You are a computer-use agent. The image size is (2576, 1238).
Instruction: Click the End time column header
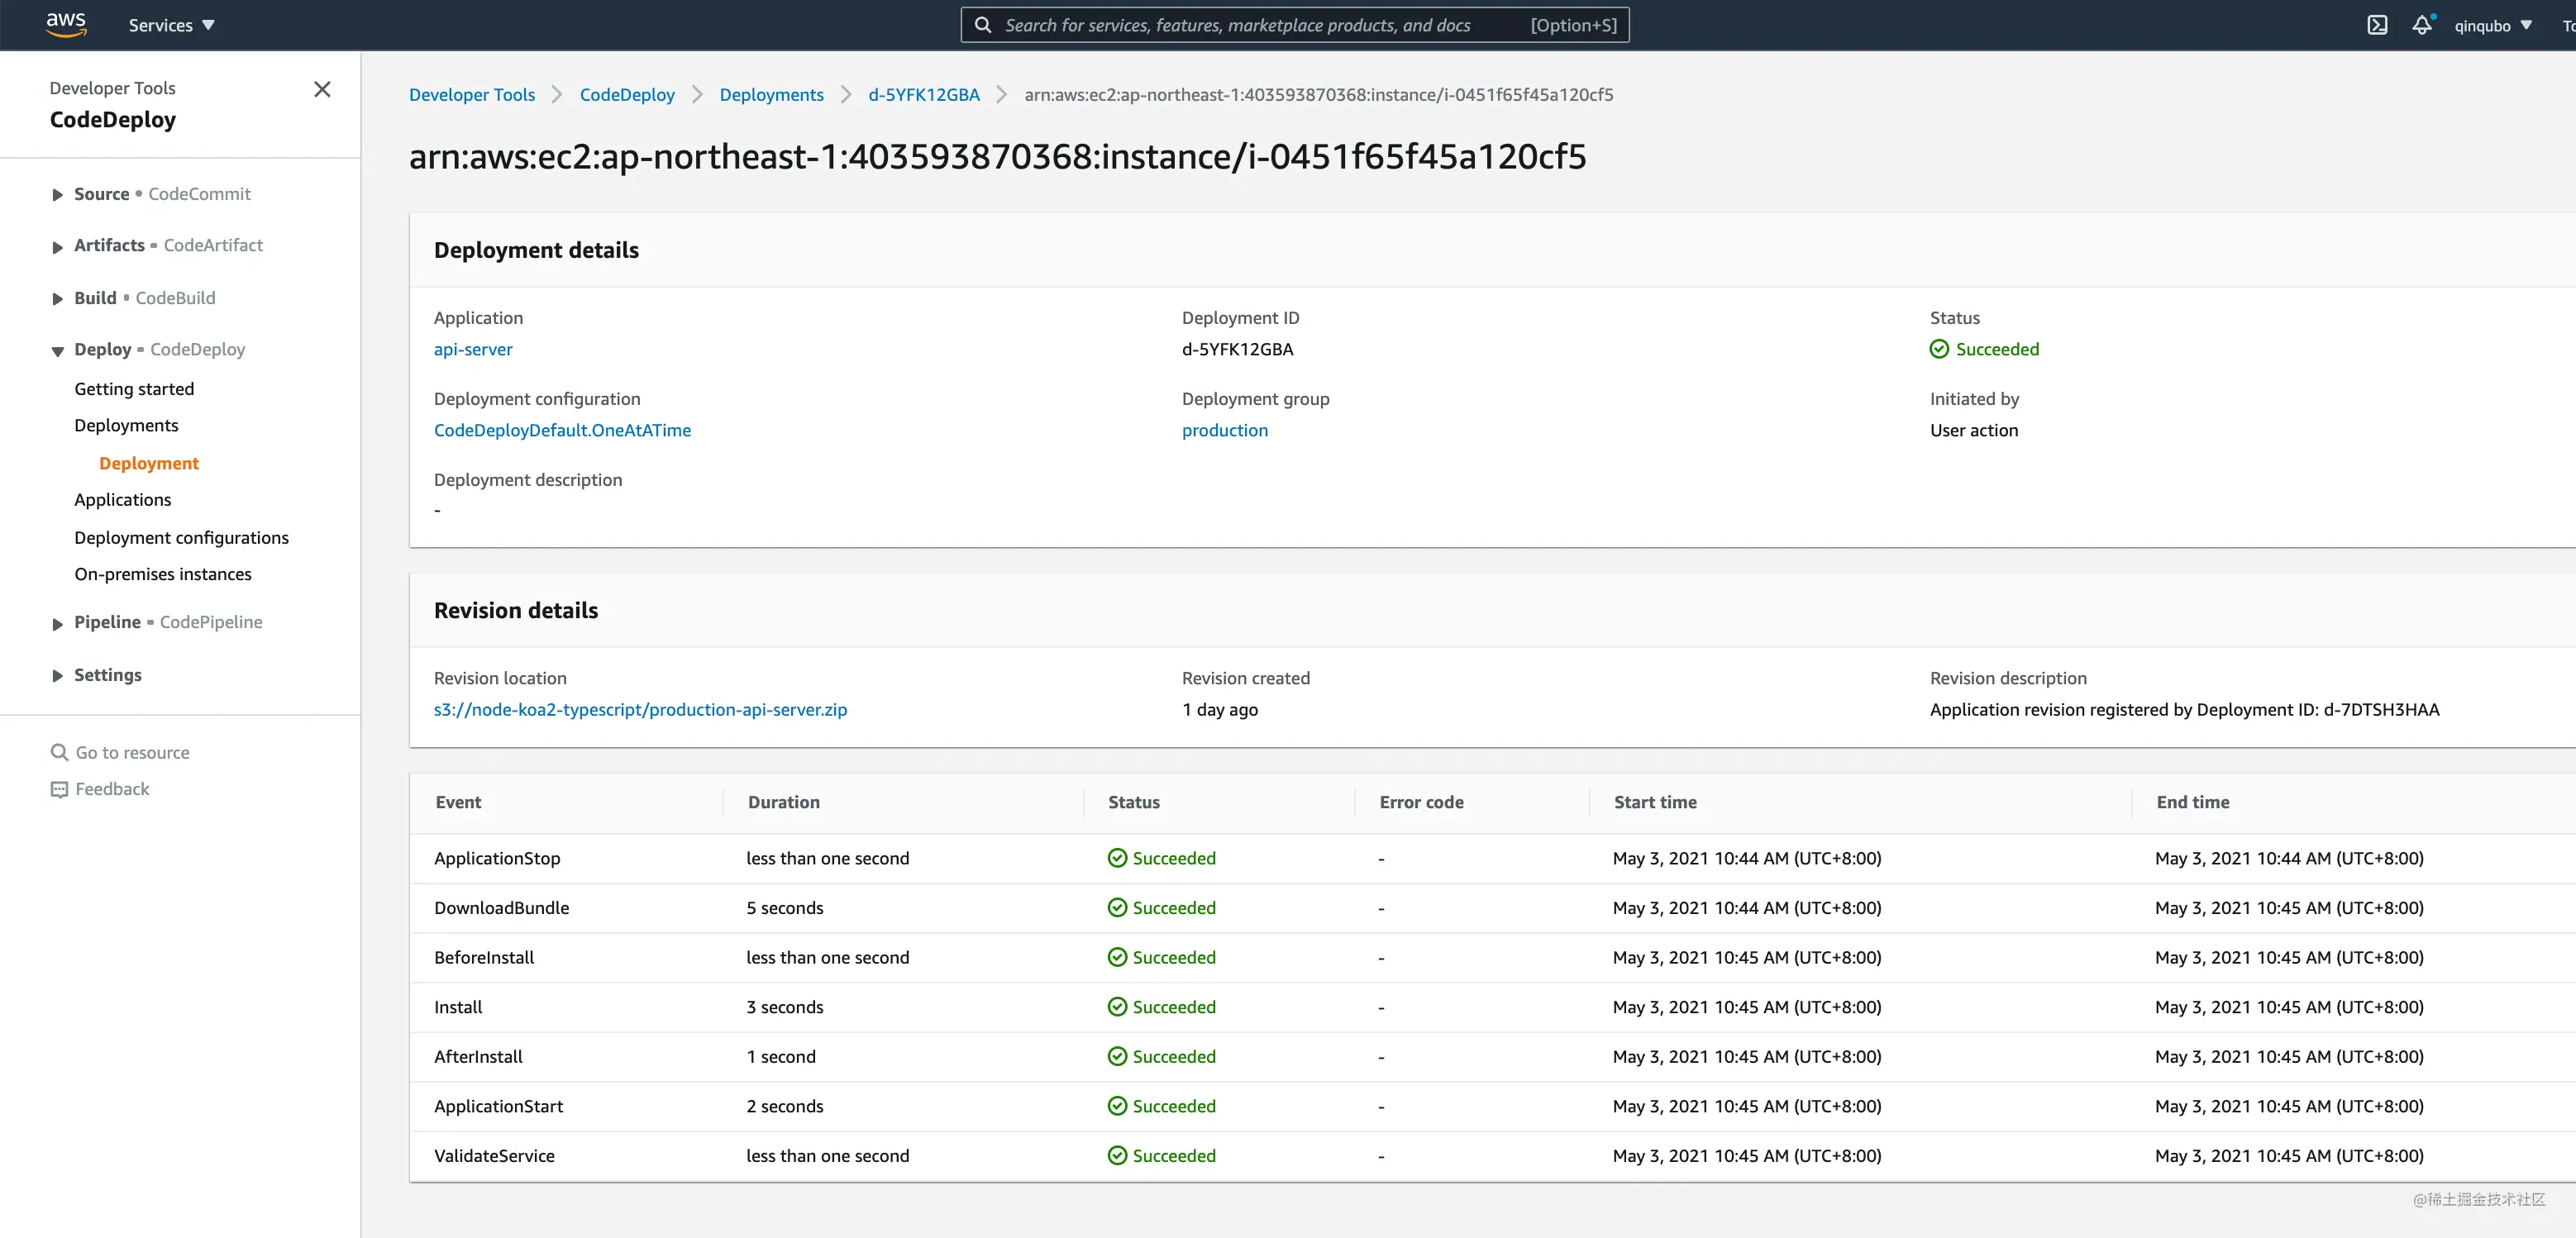pyautogui.click(x=2192, y=802)
